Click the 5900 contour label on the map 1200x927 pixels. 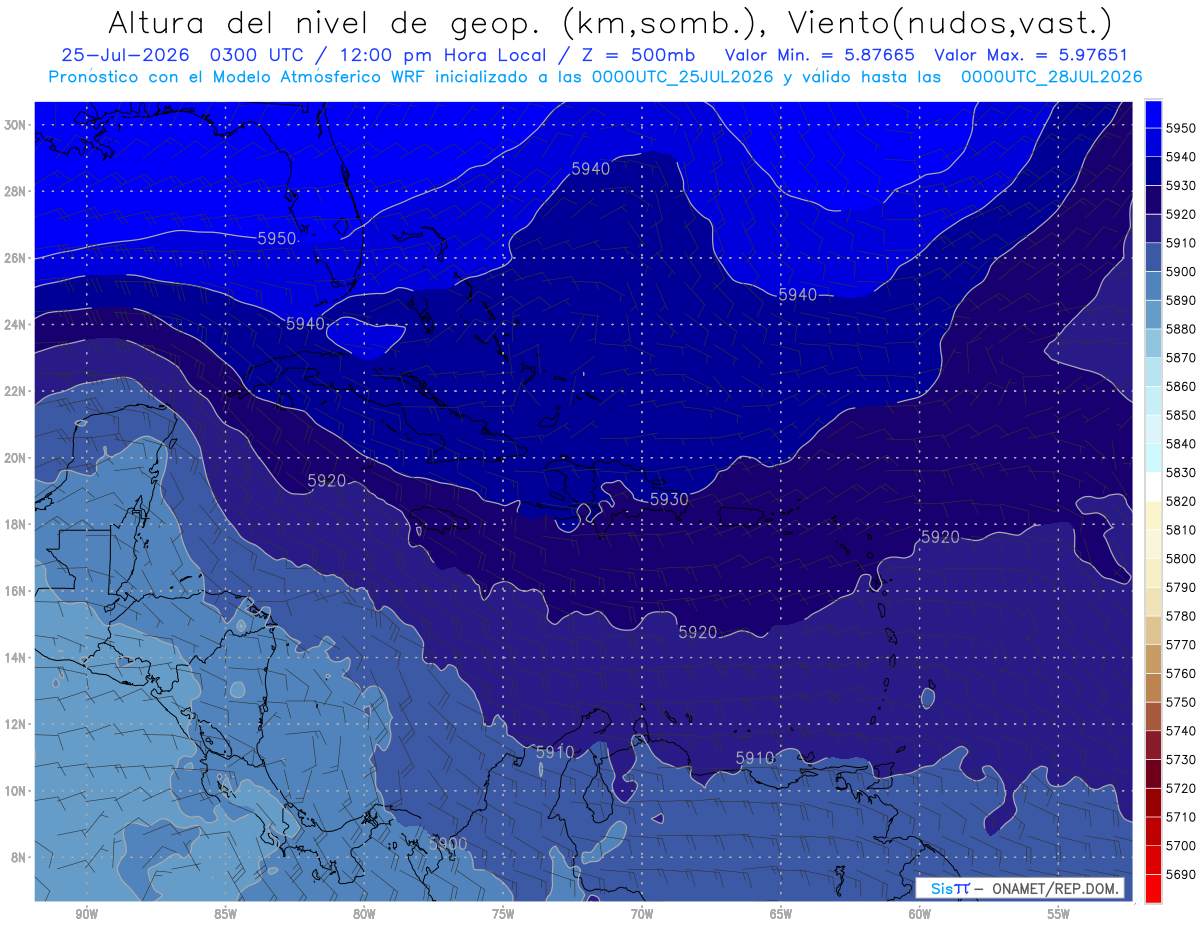coord(448,844)
